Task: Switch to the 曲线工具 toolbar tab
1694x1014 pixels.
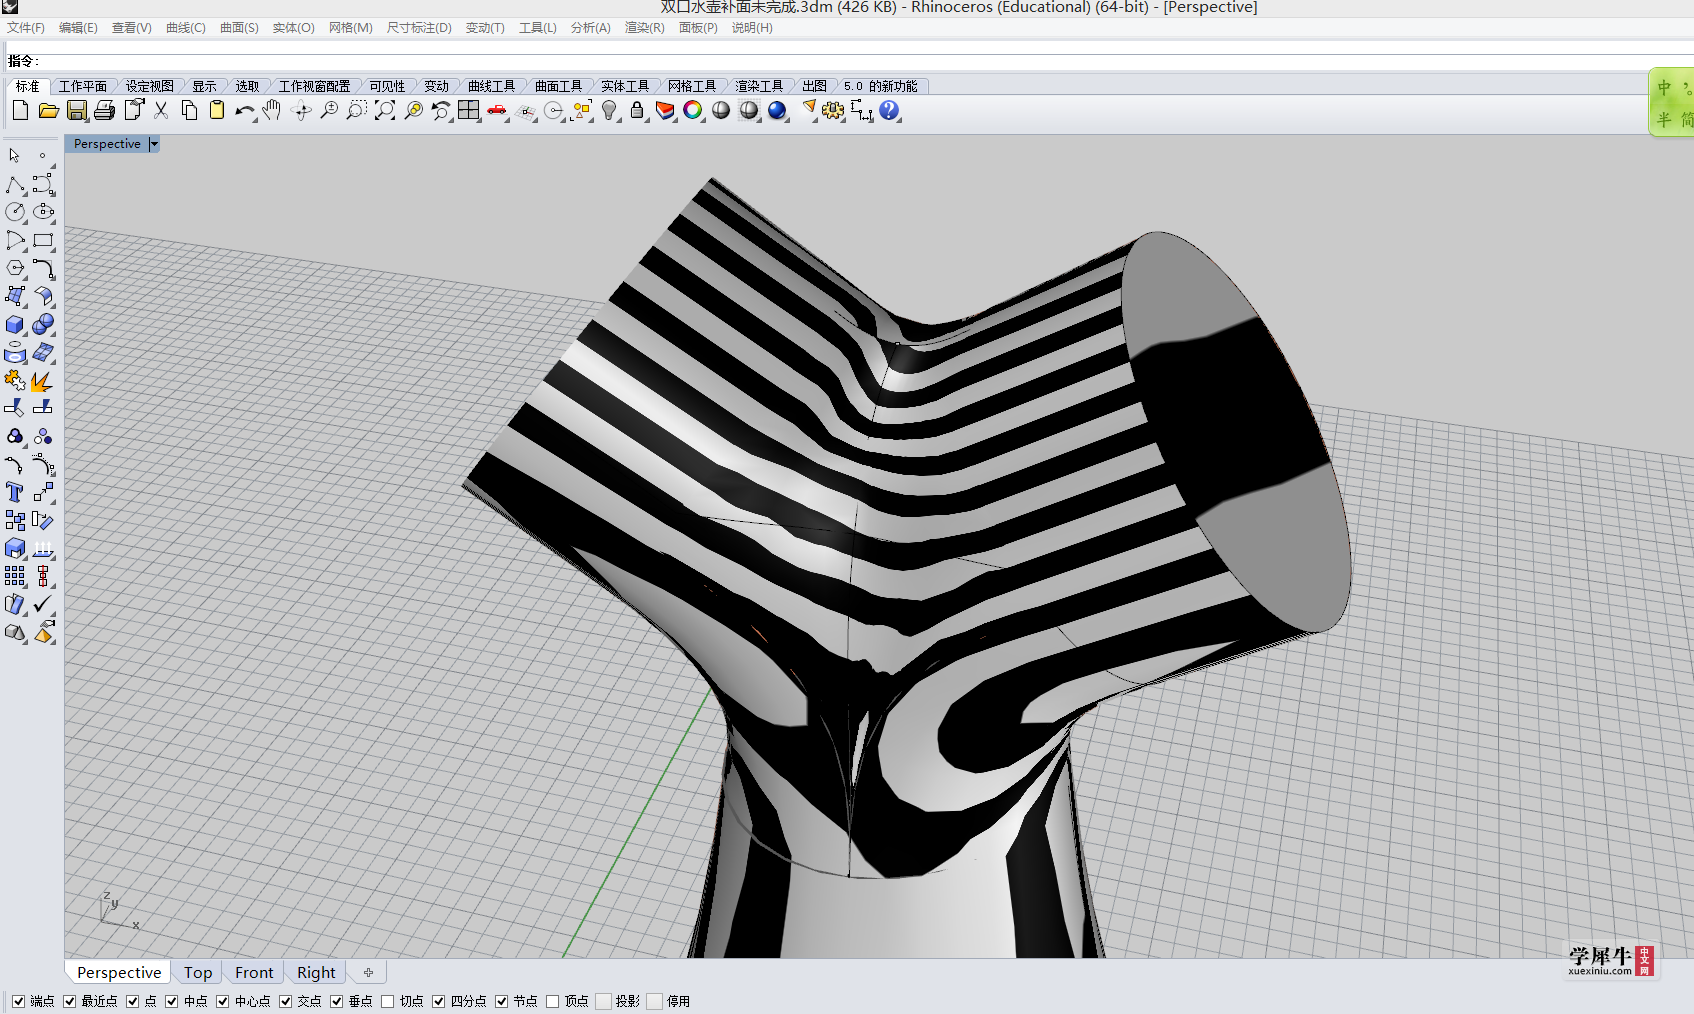Action: click(x=492, y=86)
